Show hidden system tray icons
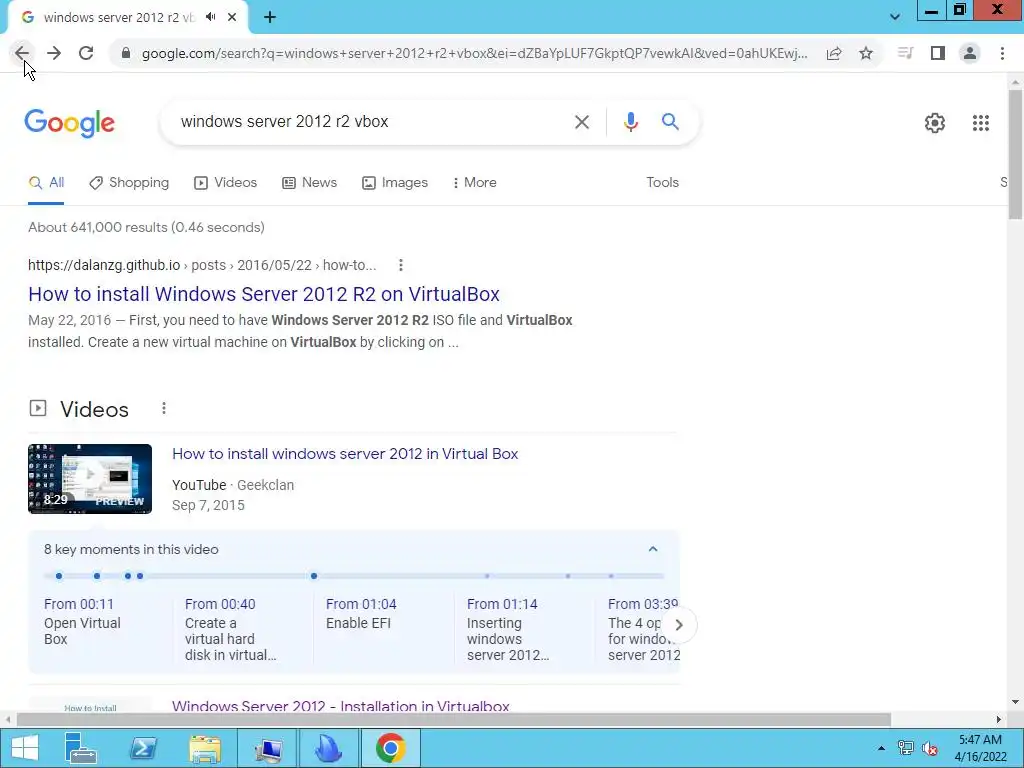1024x768 pixels. click(x=881, y=748)
